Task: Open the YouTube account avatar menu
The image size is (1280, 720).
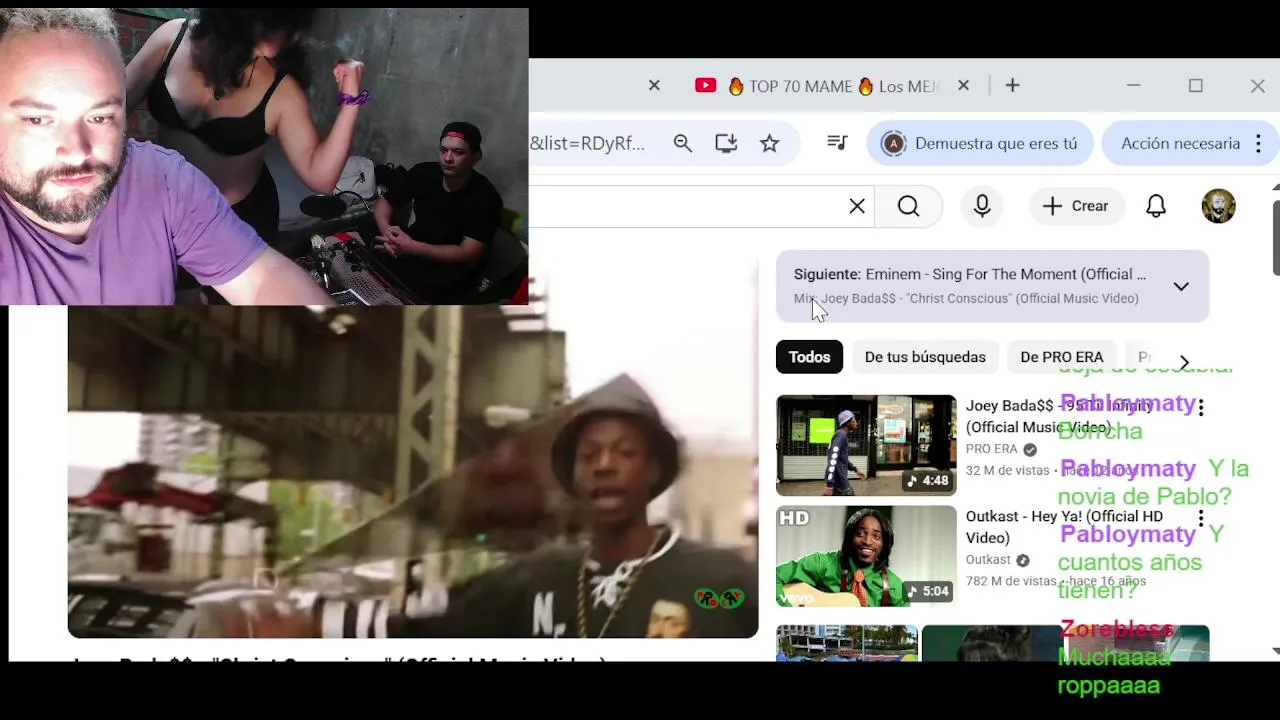Action: [1218, 206]
